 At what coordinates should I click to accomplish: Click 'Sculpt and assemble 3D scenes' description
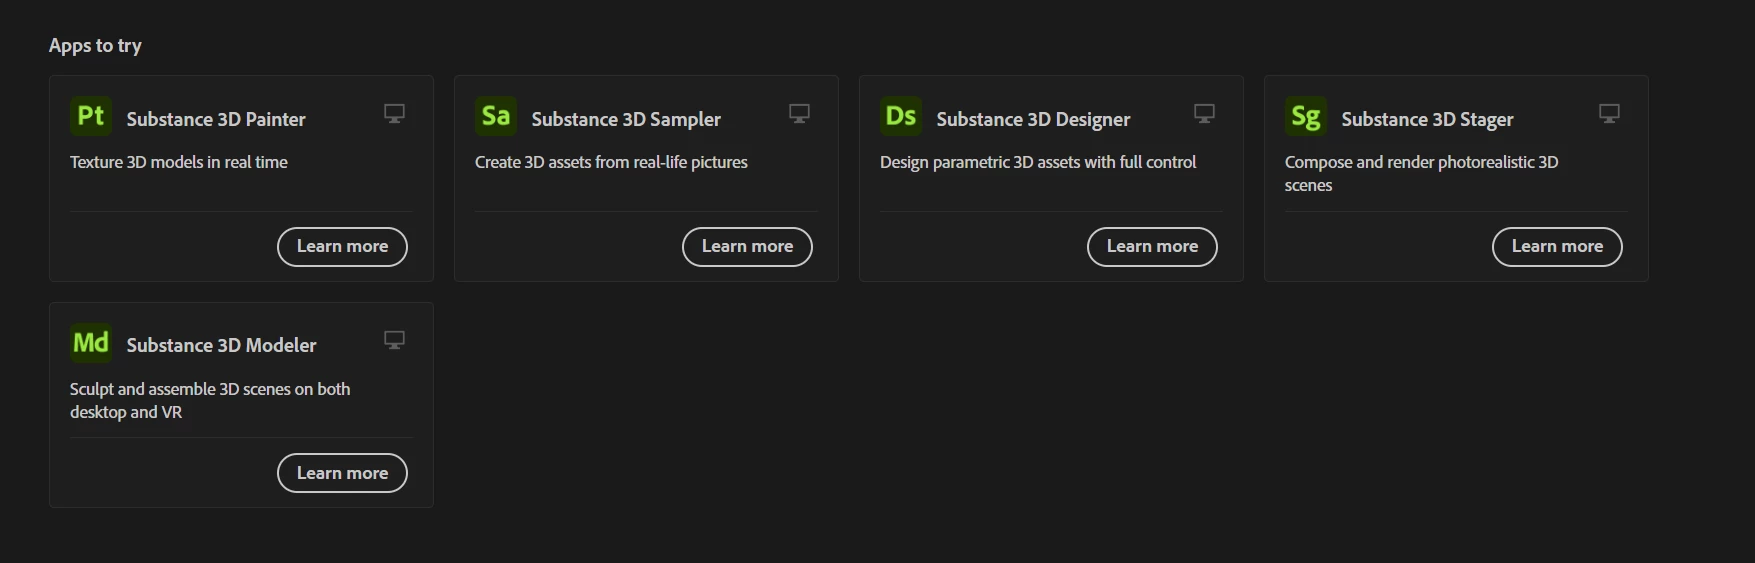(210, 400)
